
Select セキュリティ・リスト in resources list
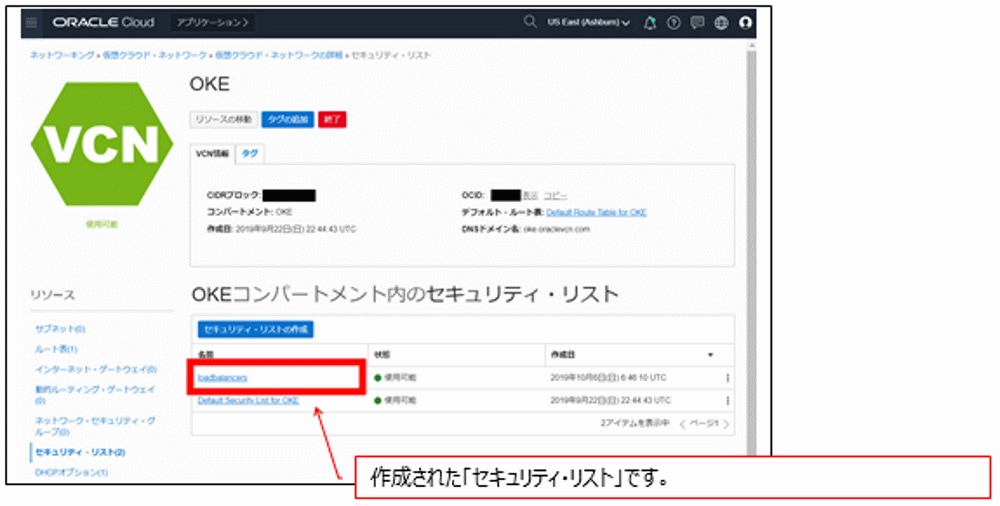pyautogui.click(x=80, y=452)
